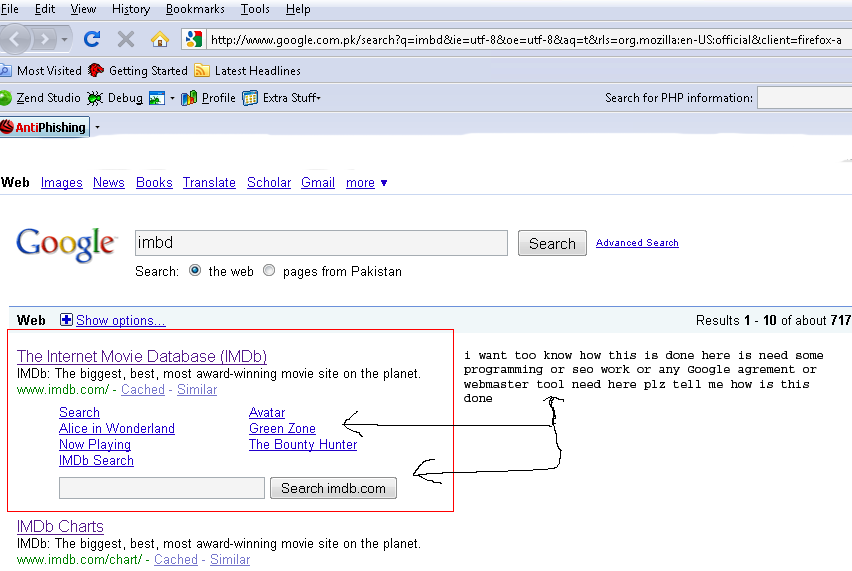This screenshot has width=852, height=571.
Task: Open Cached link for www.imdb.com/
Action: tap(143, 390)
